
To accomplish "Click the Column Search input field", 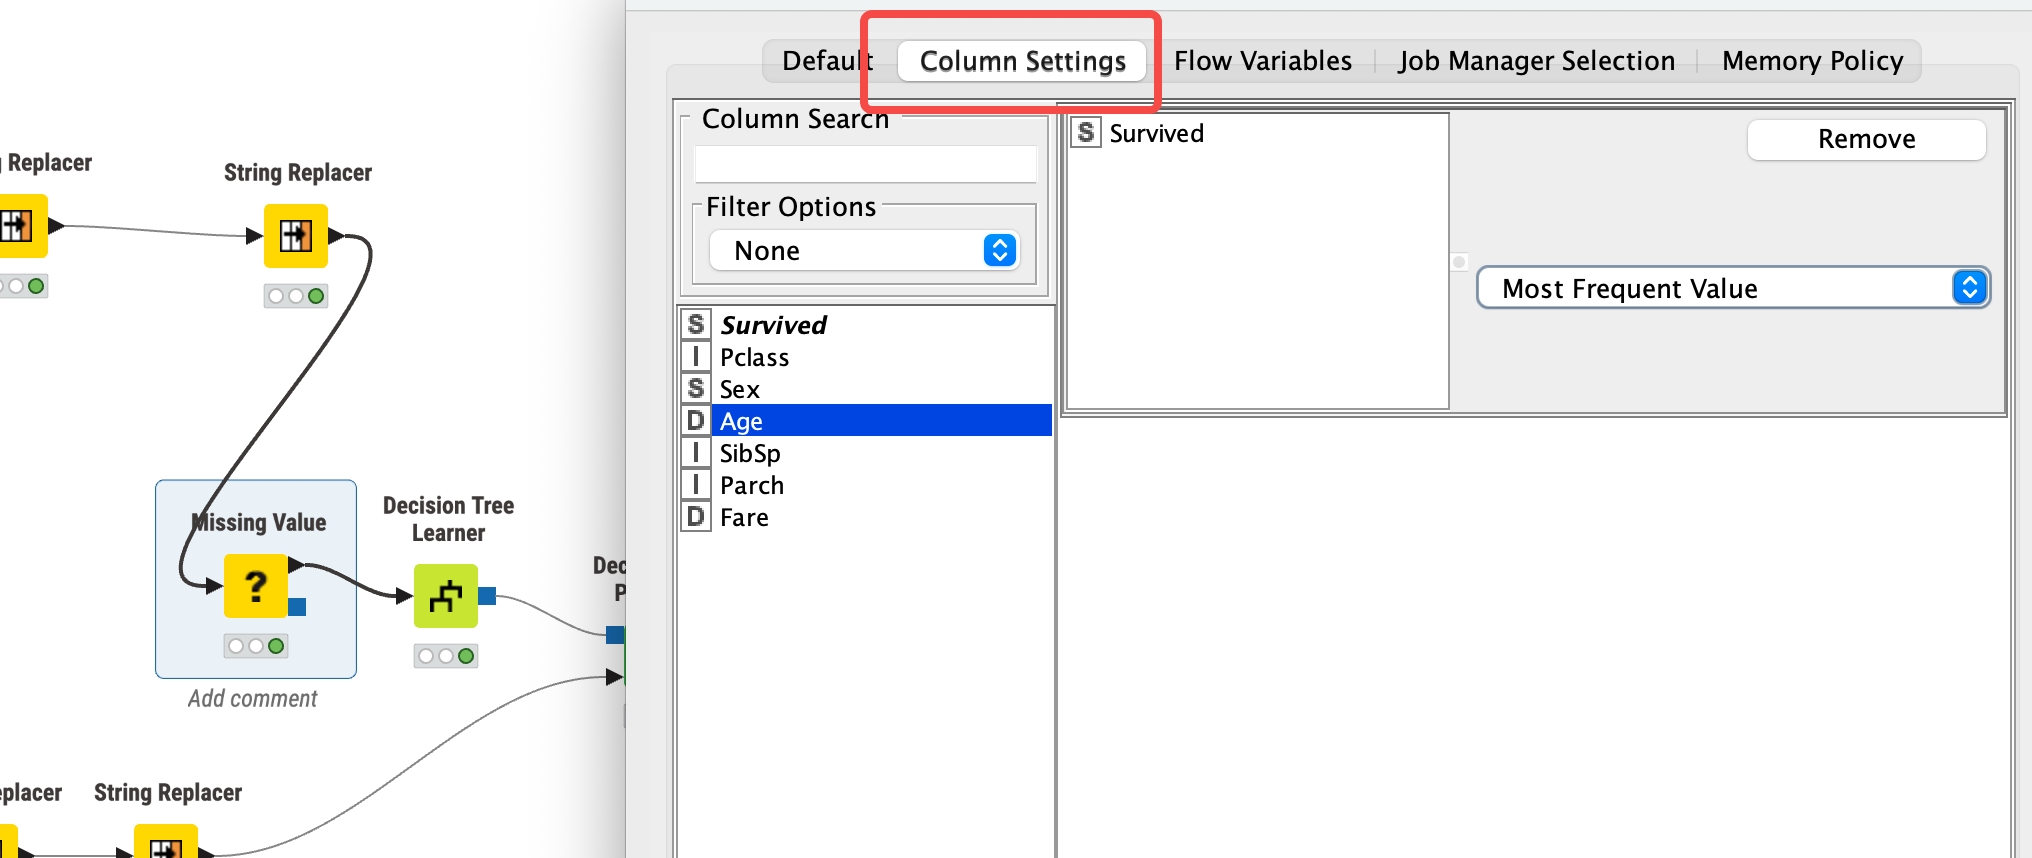I will [x=865, y=164].
